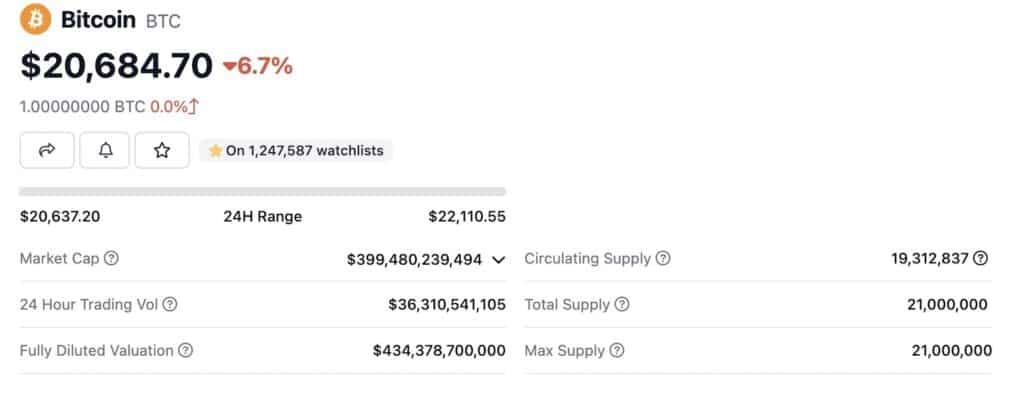Click the red 6.7% change indicator
Viewport: 1024px width, 396px height.
[258, 66]
